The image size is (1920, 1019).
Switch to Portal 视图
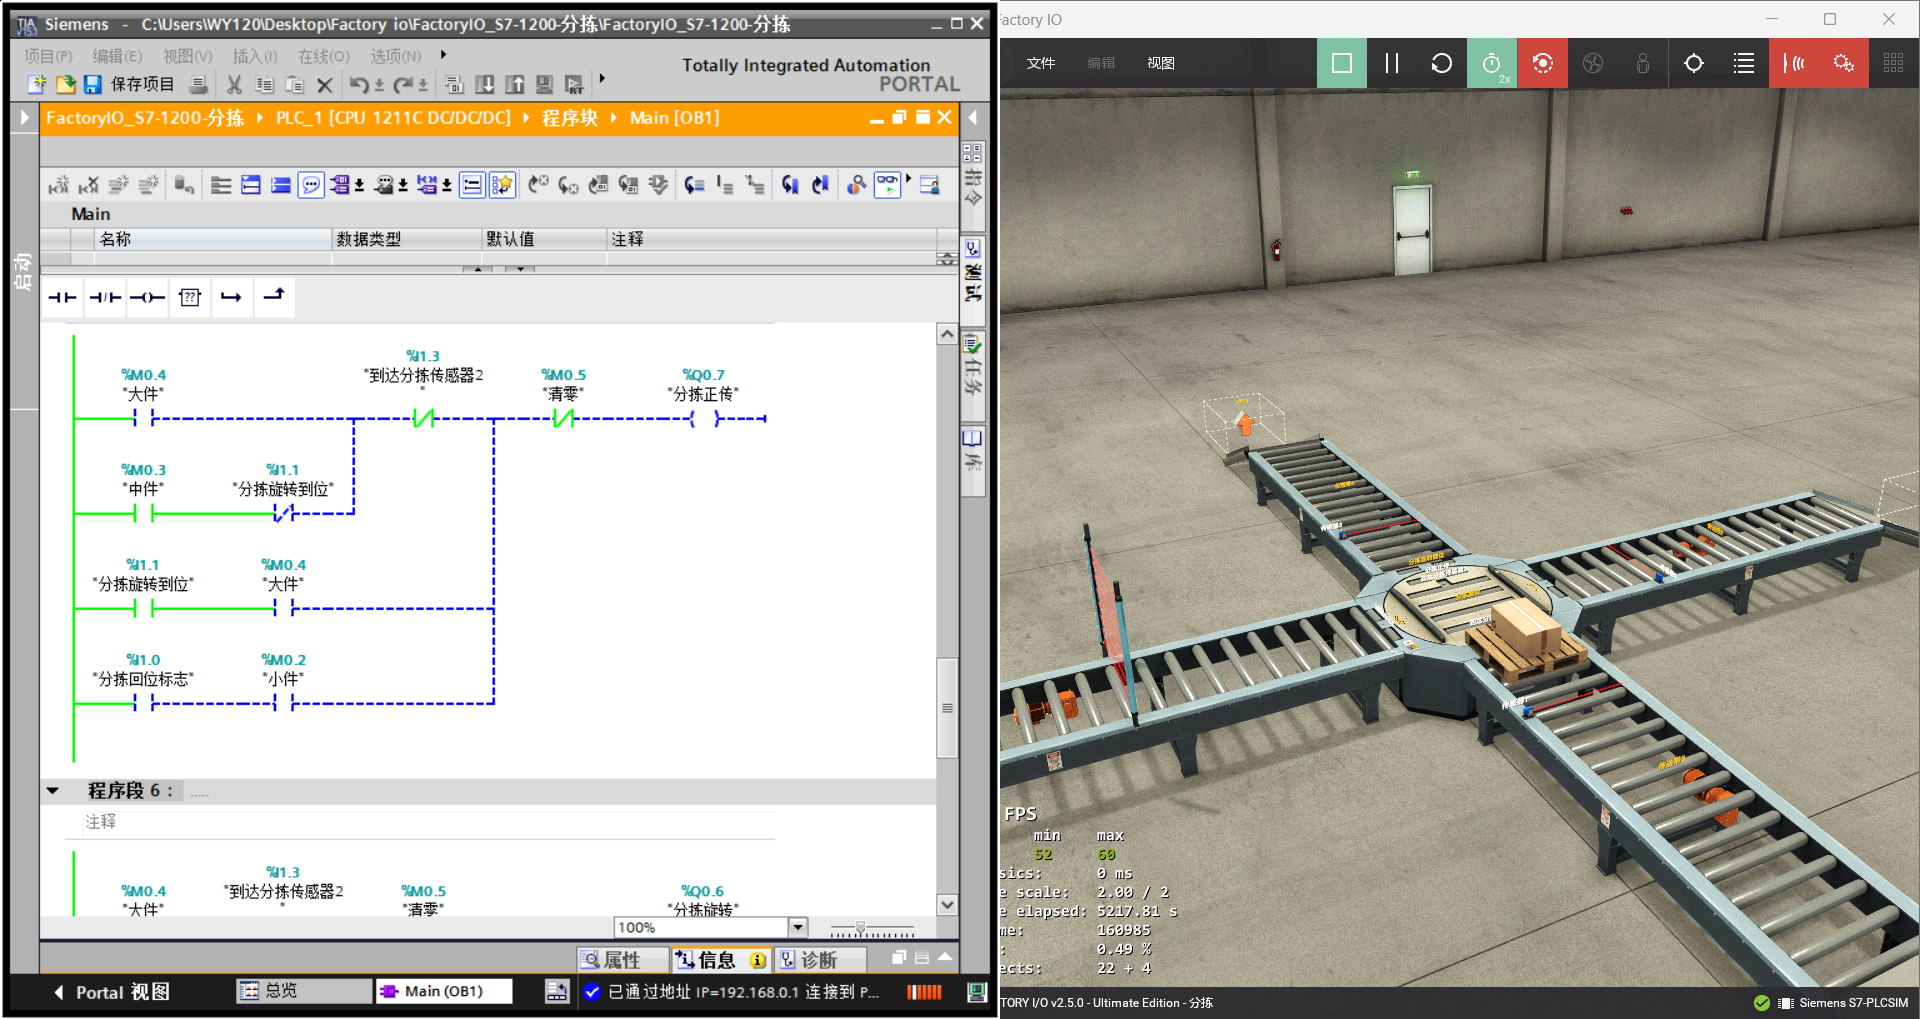(x=112, y=991)
